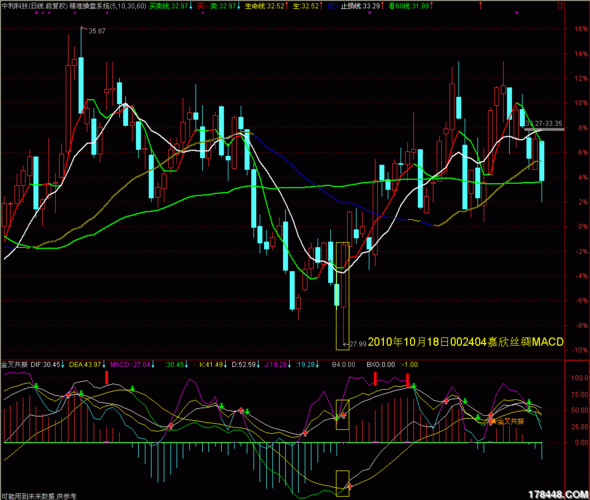
Task: Click the red sell bar above the MACD label
Action: 107,377
